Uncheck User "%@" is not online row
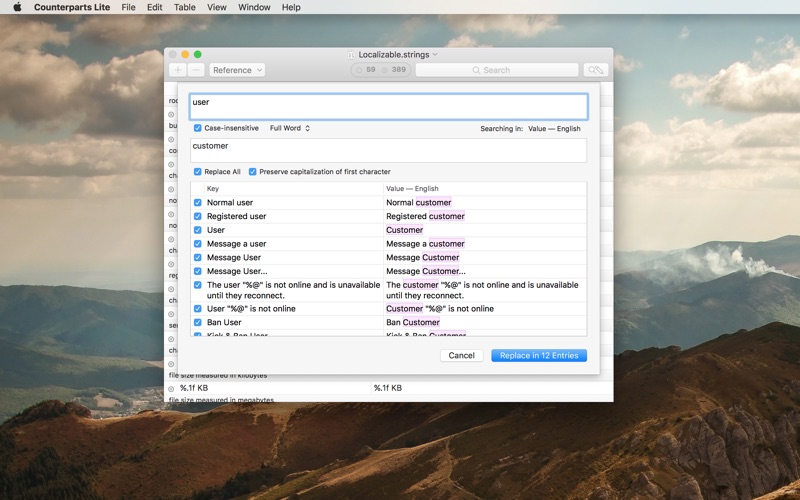800x500 pixels. pyautogui.click(x=197, y=309)
